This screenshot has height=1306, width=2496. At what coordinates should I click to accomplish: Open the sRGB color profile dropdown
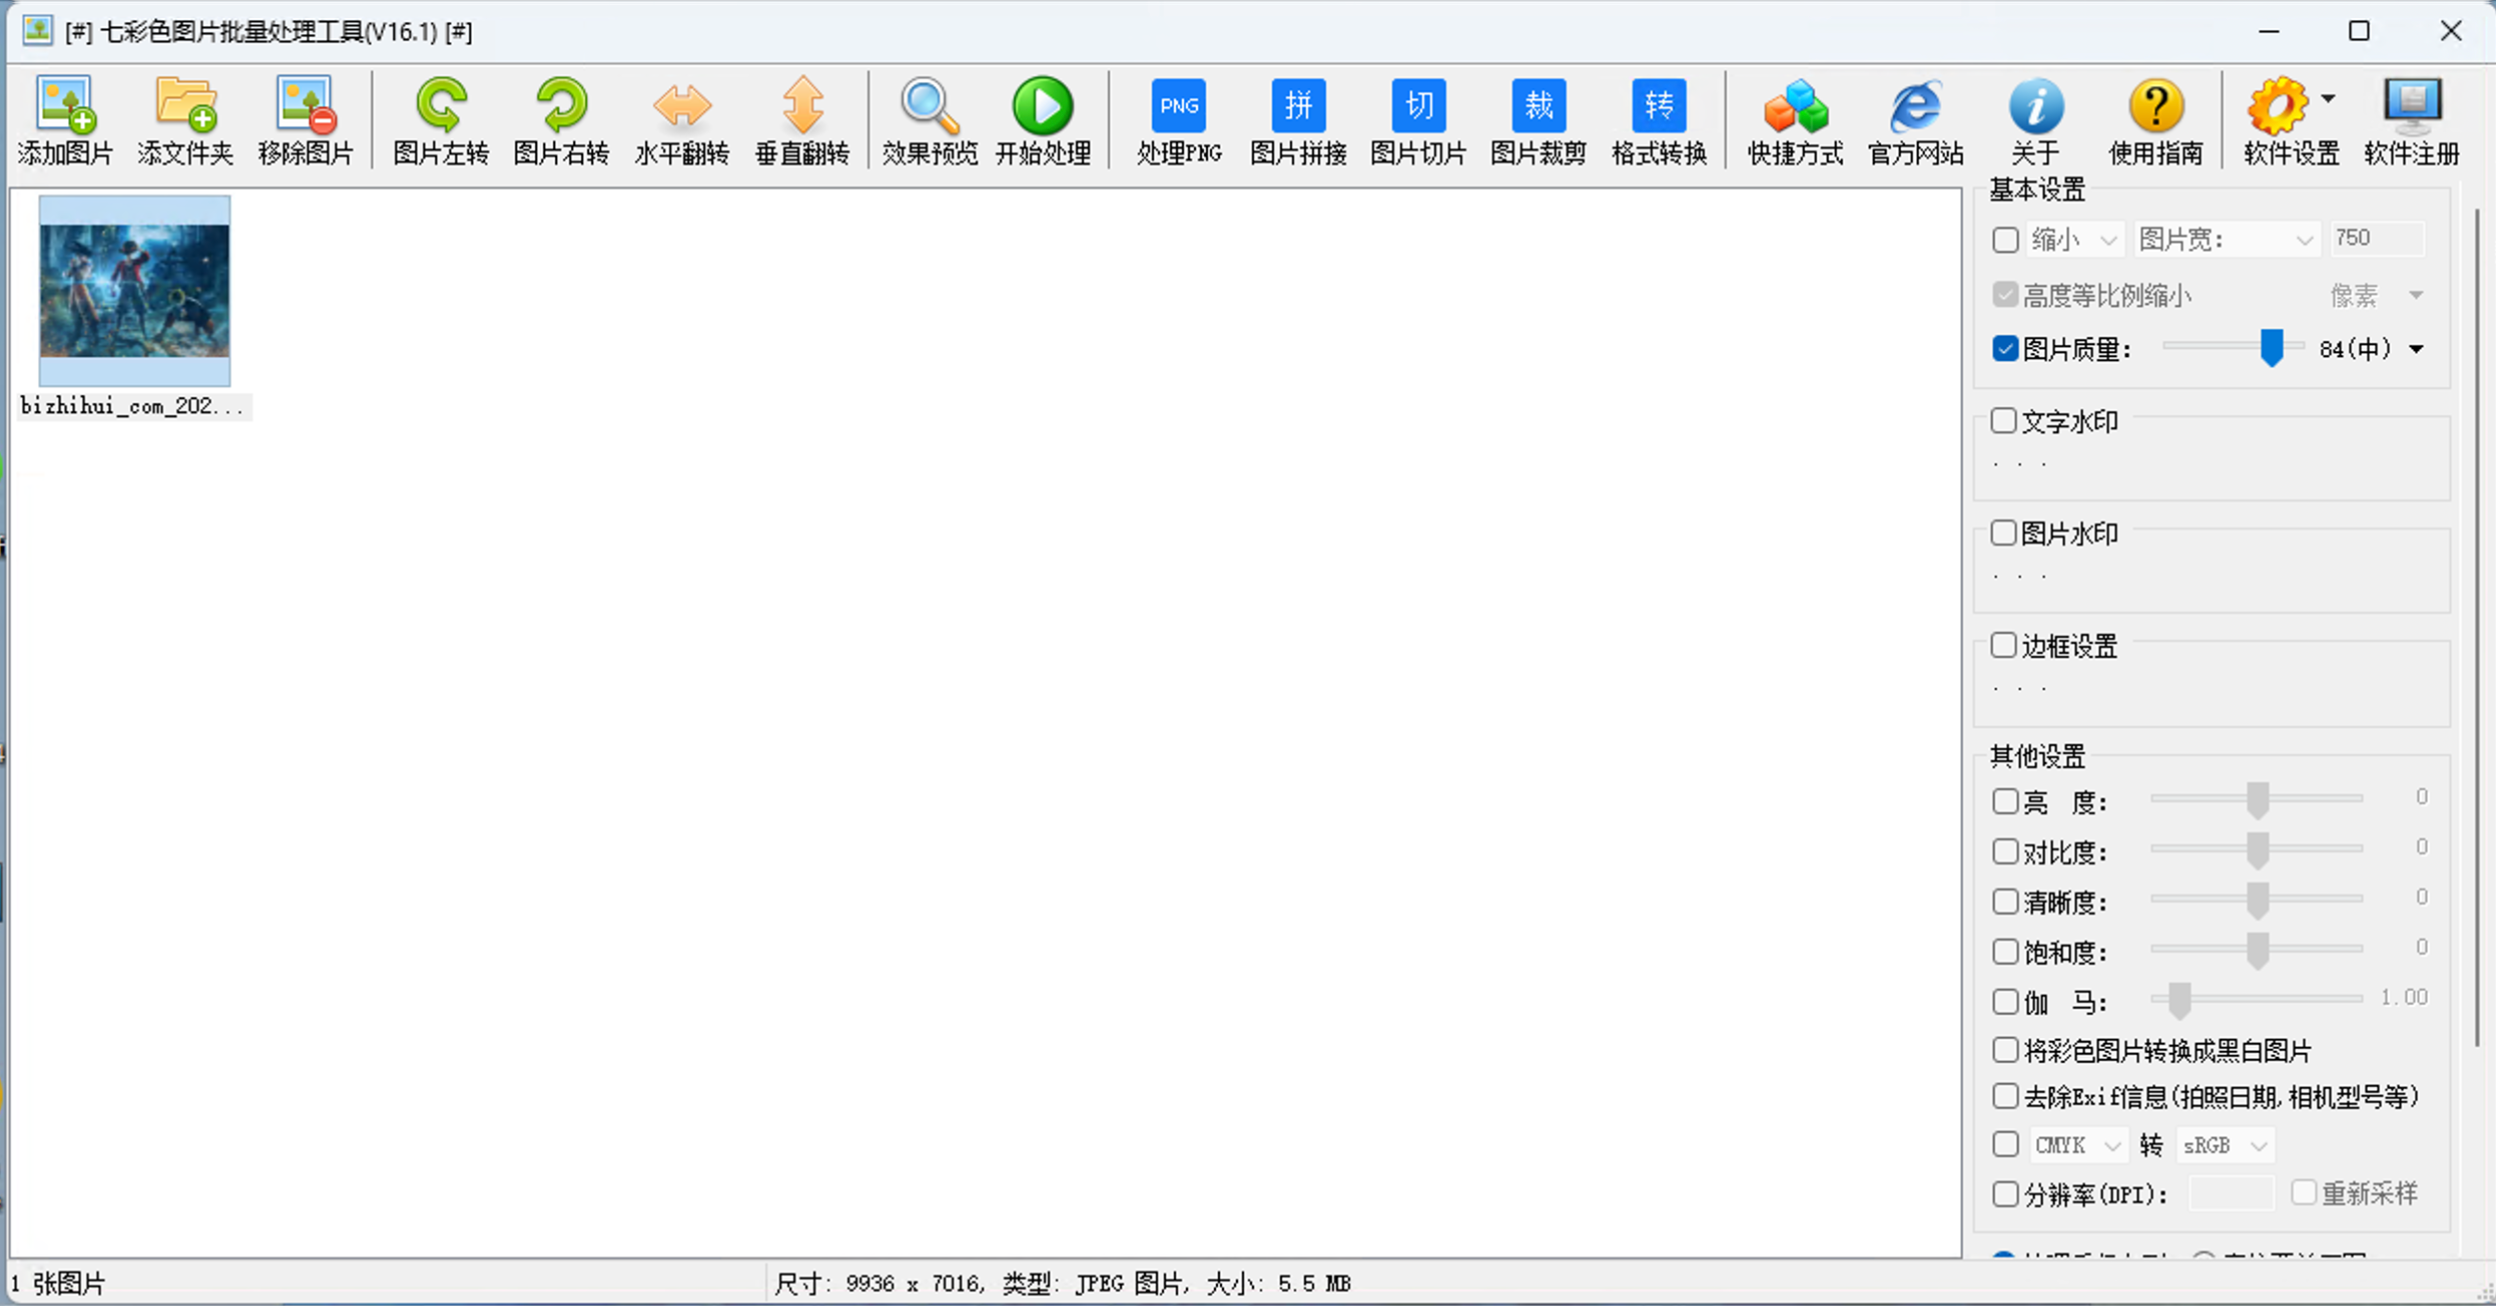[x=2225, y=1145]
